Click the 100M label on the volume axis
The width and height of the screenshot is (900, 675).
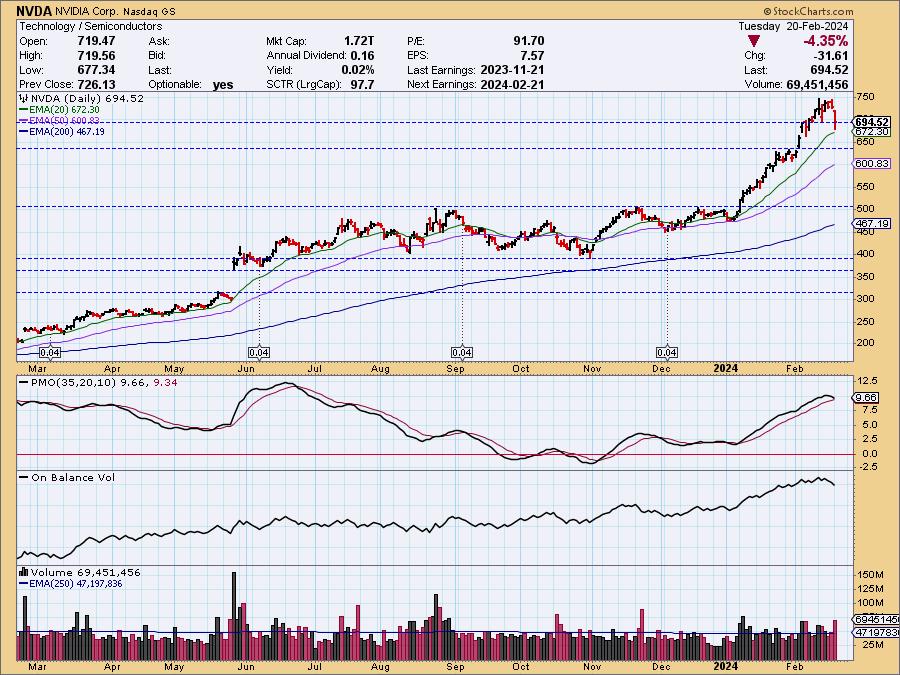(870, 603)
